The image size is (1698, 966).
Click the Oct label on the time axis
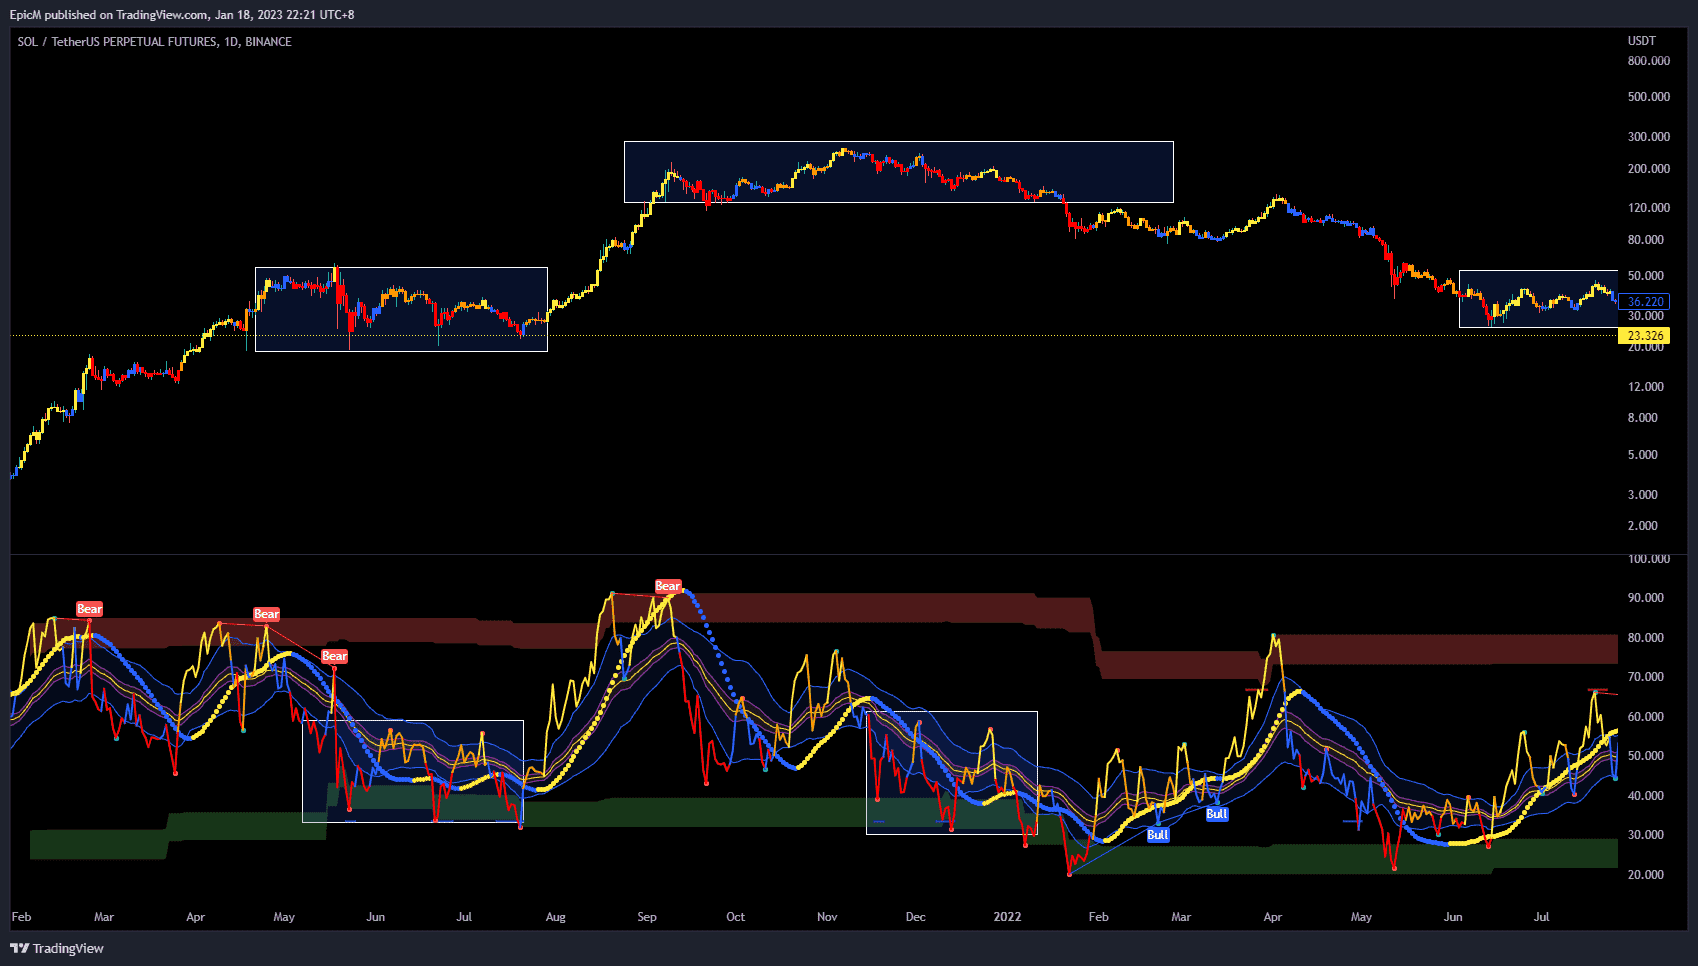click(736, 917)
